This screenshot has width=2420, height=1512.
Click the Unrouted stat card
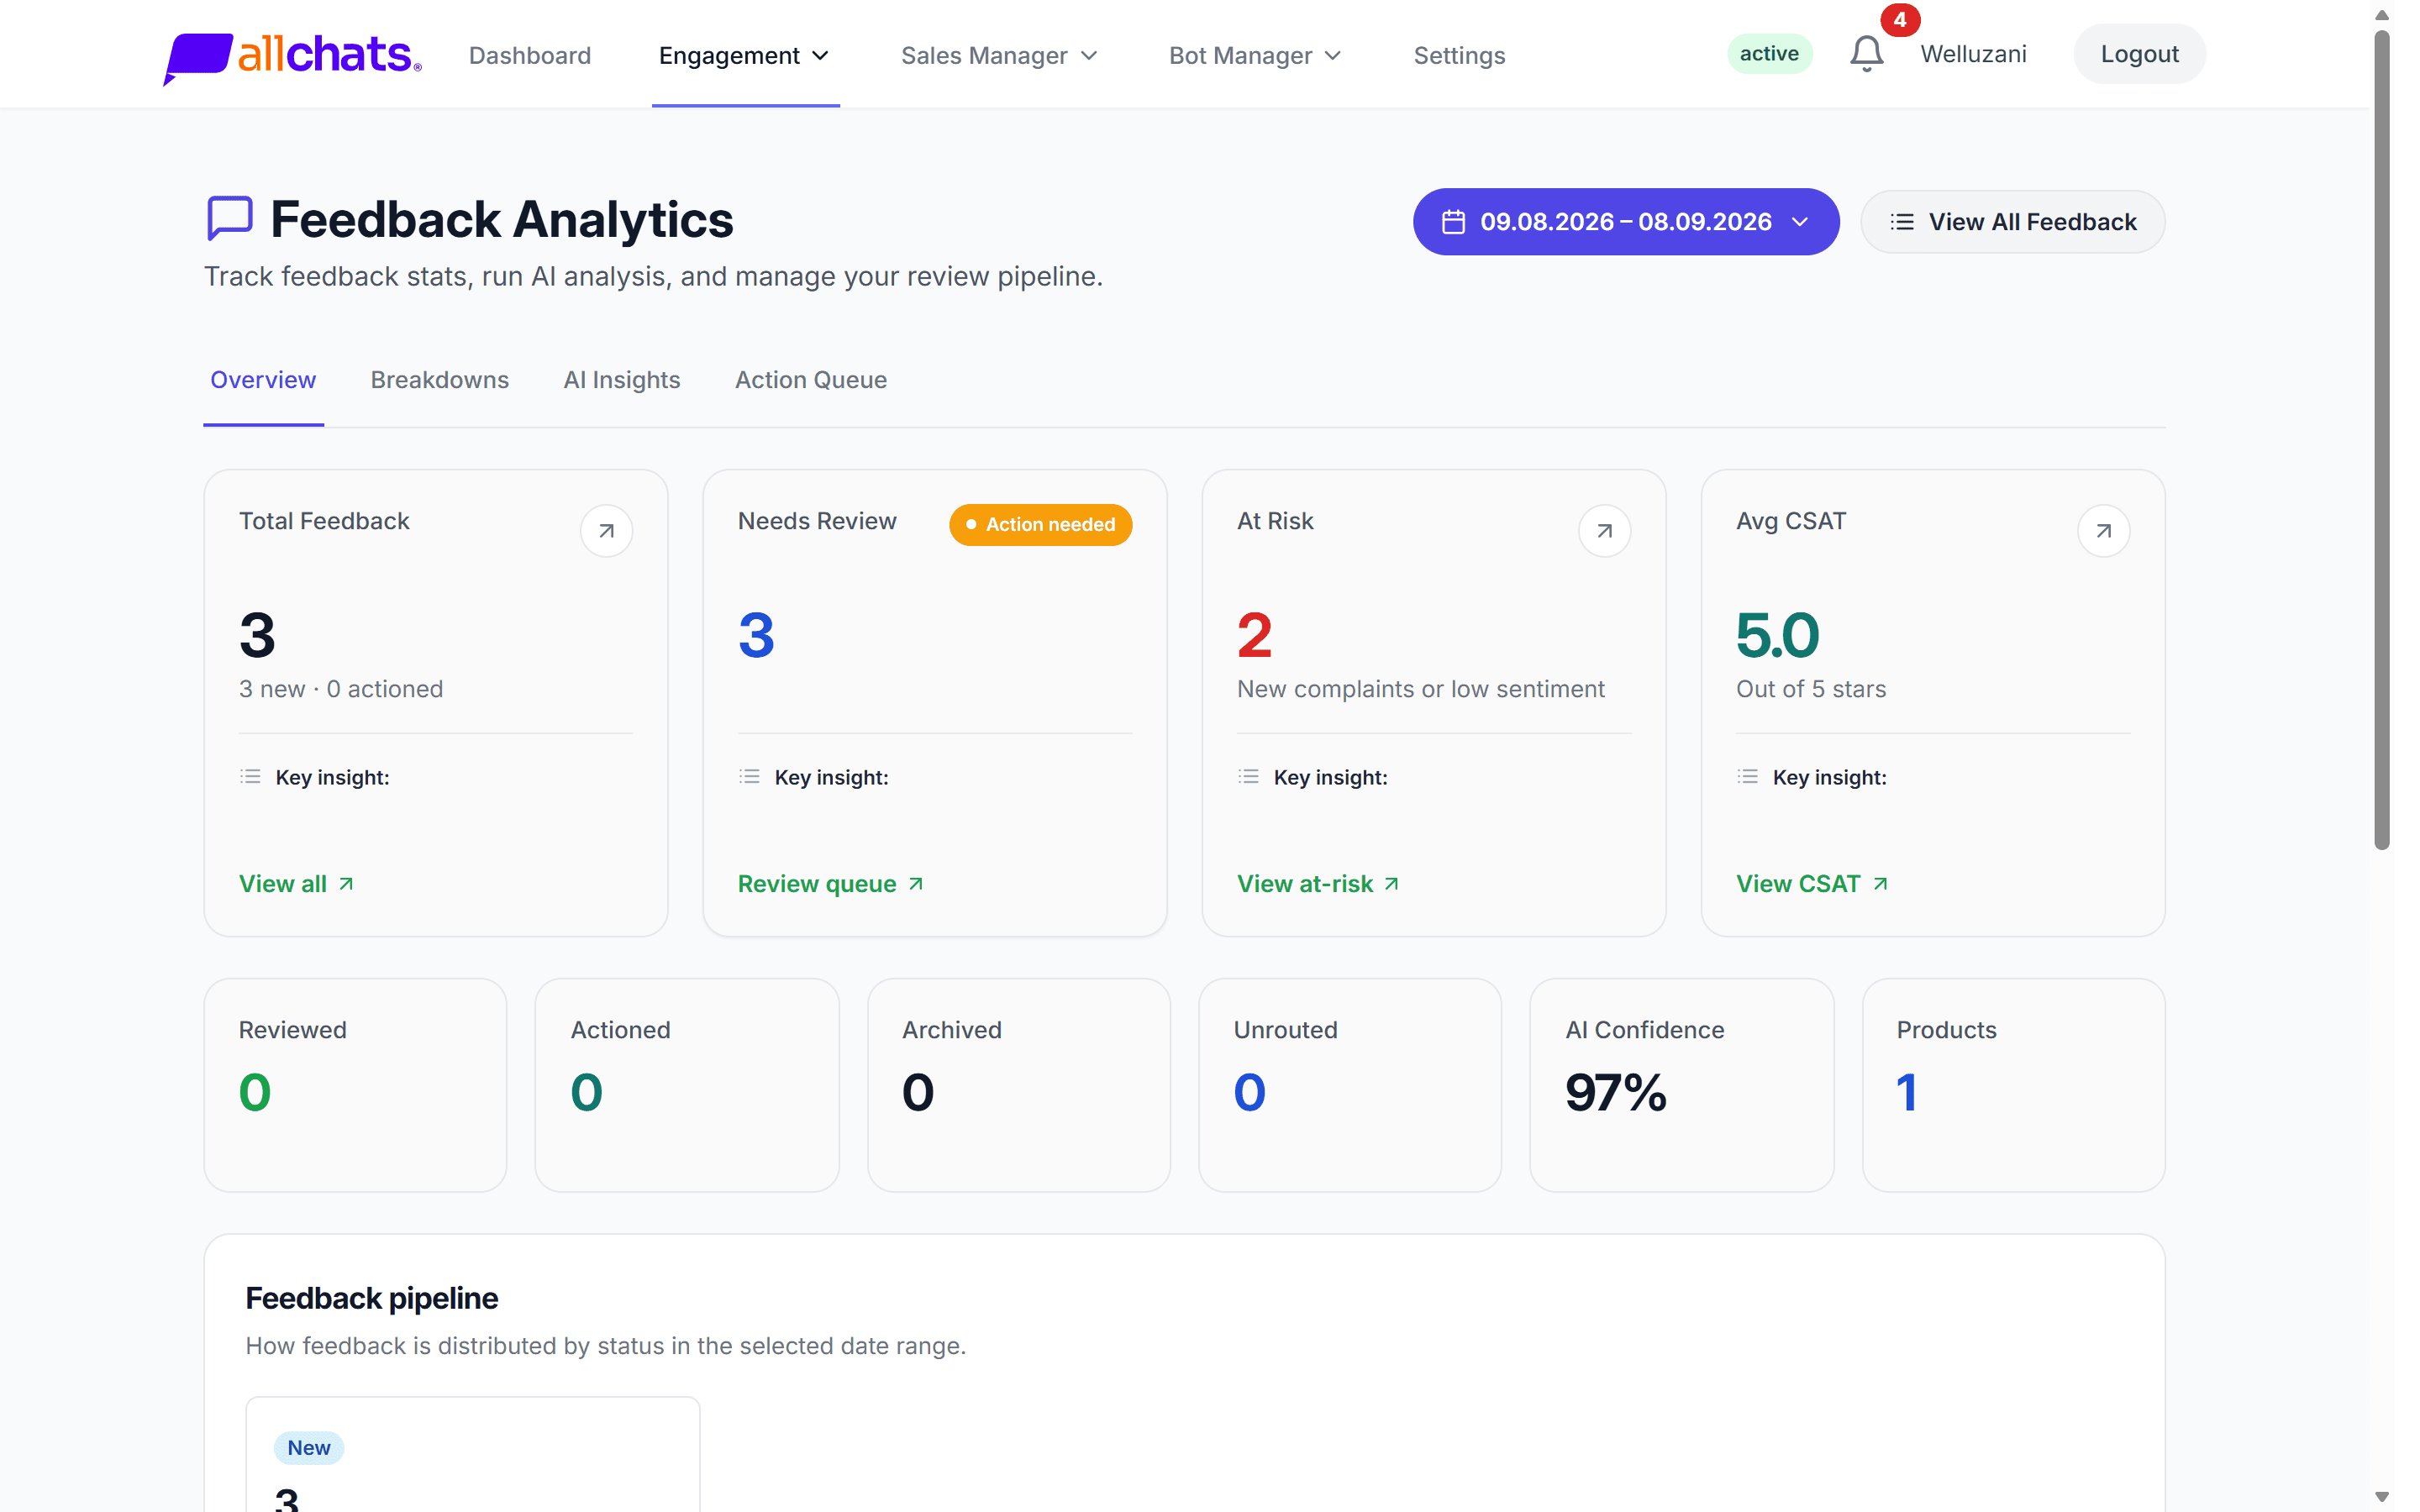tap(1350, 1085)
